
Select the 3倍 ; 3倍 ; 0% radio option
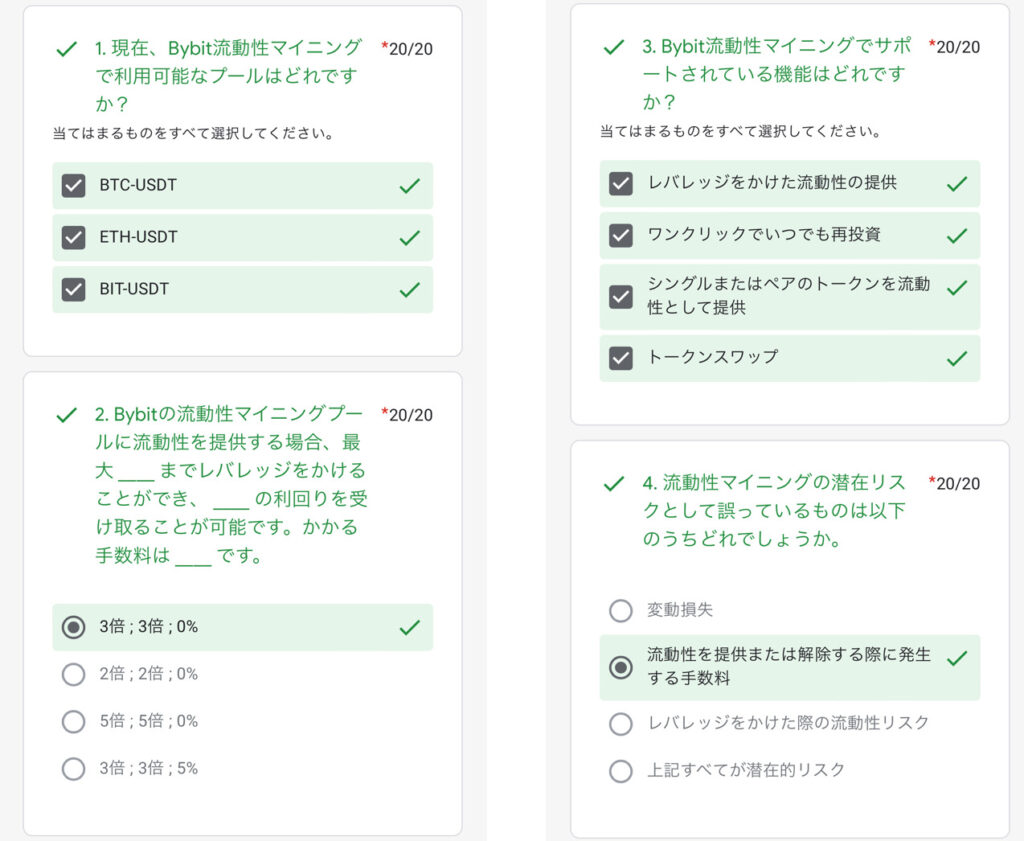tap(73, 627)
